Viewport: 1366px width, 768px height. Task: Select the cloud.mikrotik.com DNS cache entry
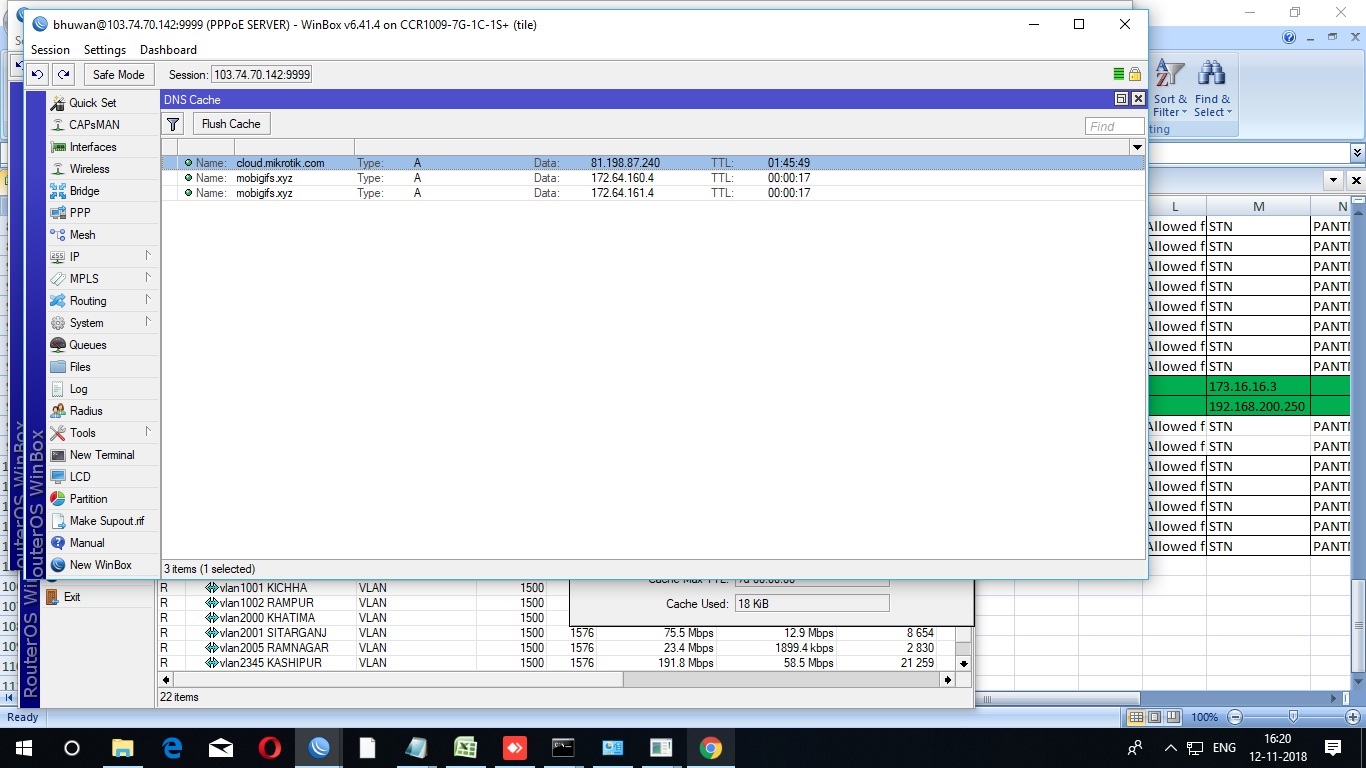coord(653,163)
